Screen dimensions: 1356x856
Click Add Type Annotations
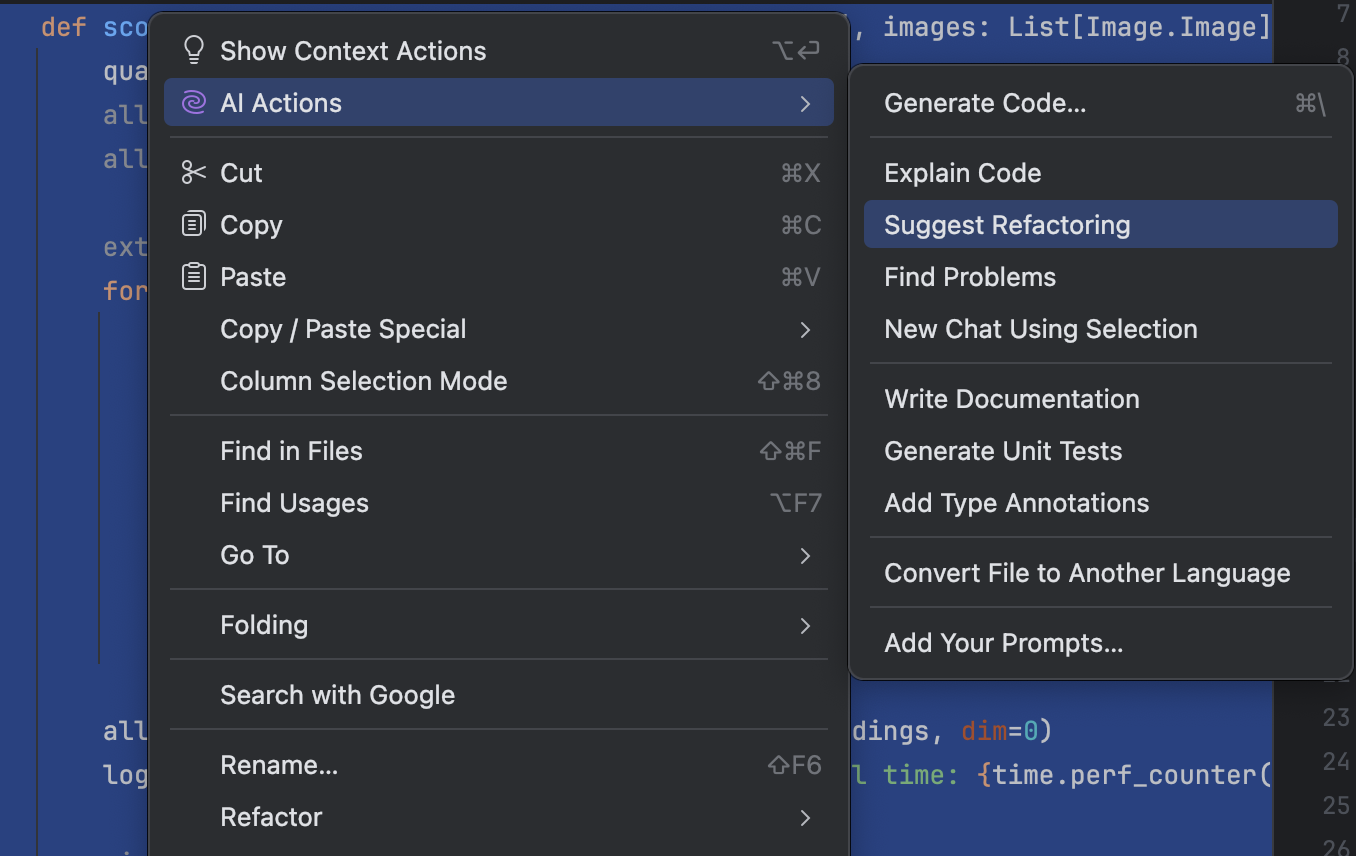[x=1016, y=503]
